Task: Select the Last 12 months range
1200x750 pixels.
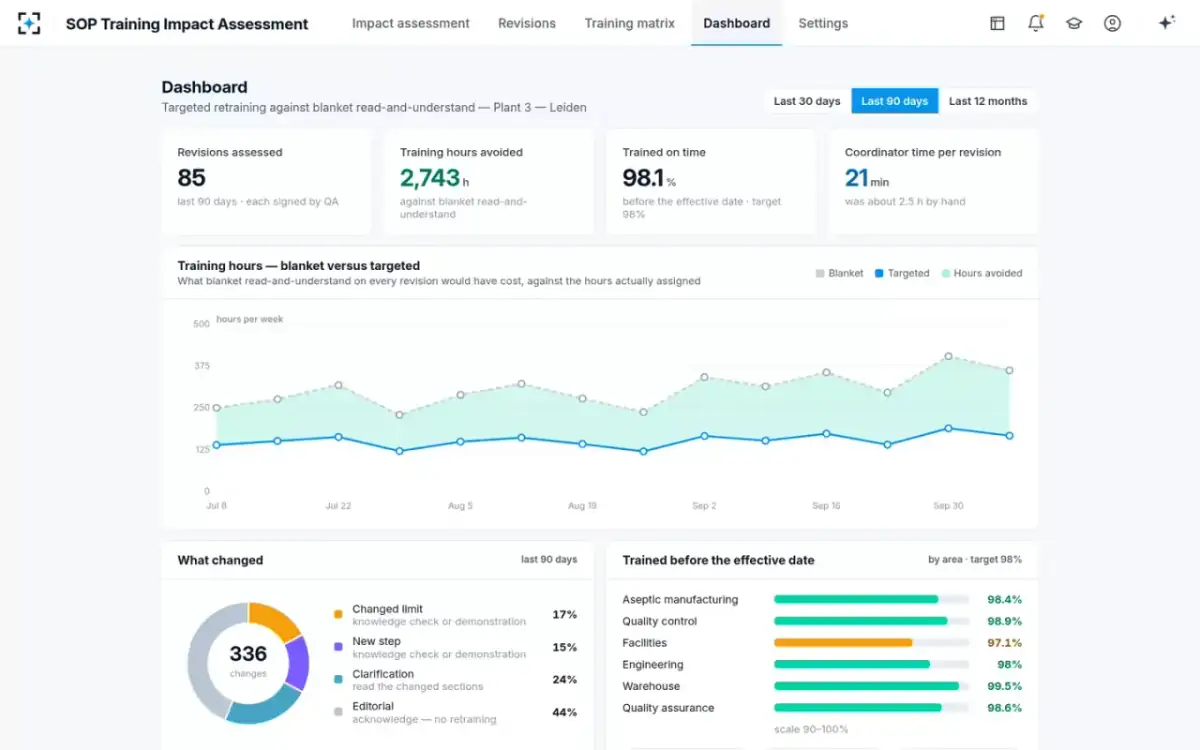Action: coord(988,101)
